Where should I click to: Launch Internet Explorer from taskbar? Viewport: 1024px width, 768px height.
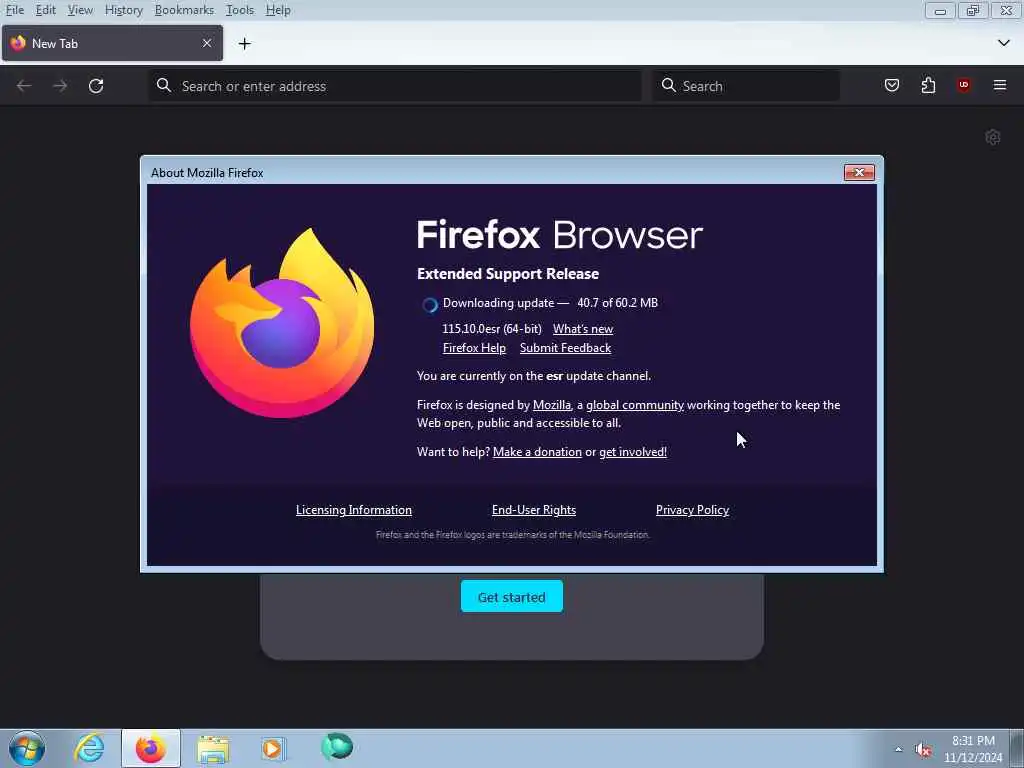tap(89, 748)
